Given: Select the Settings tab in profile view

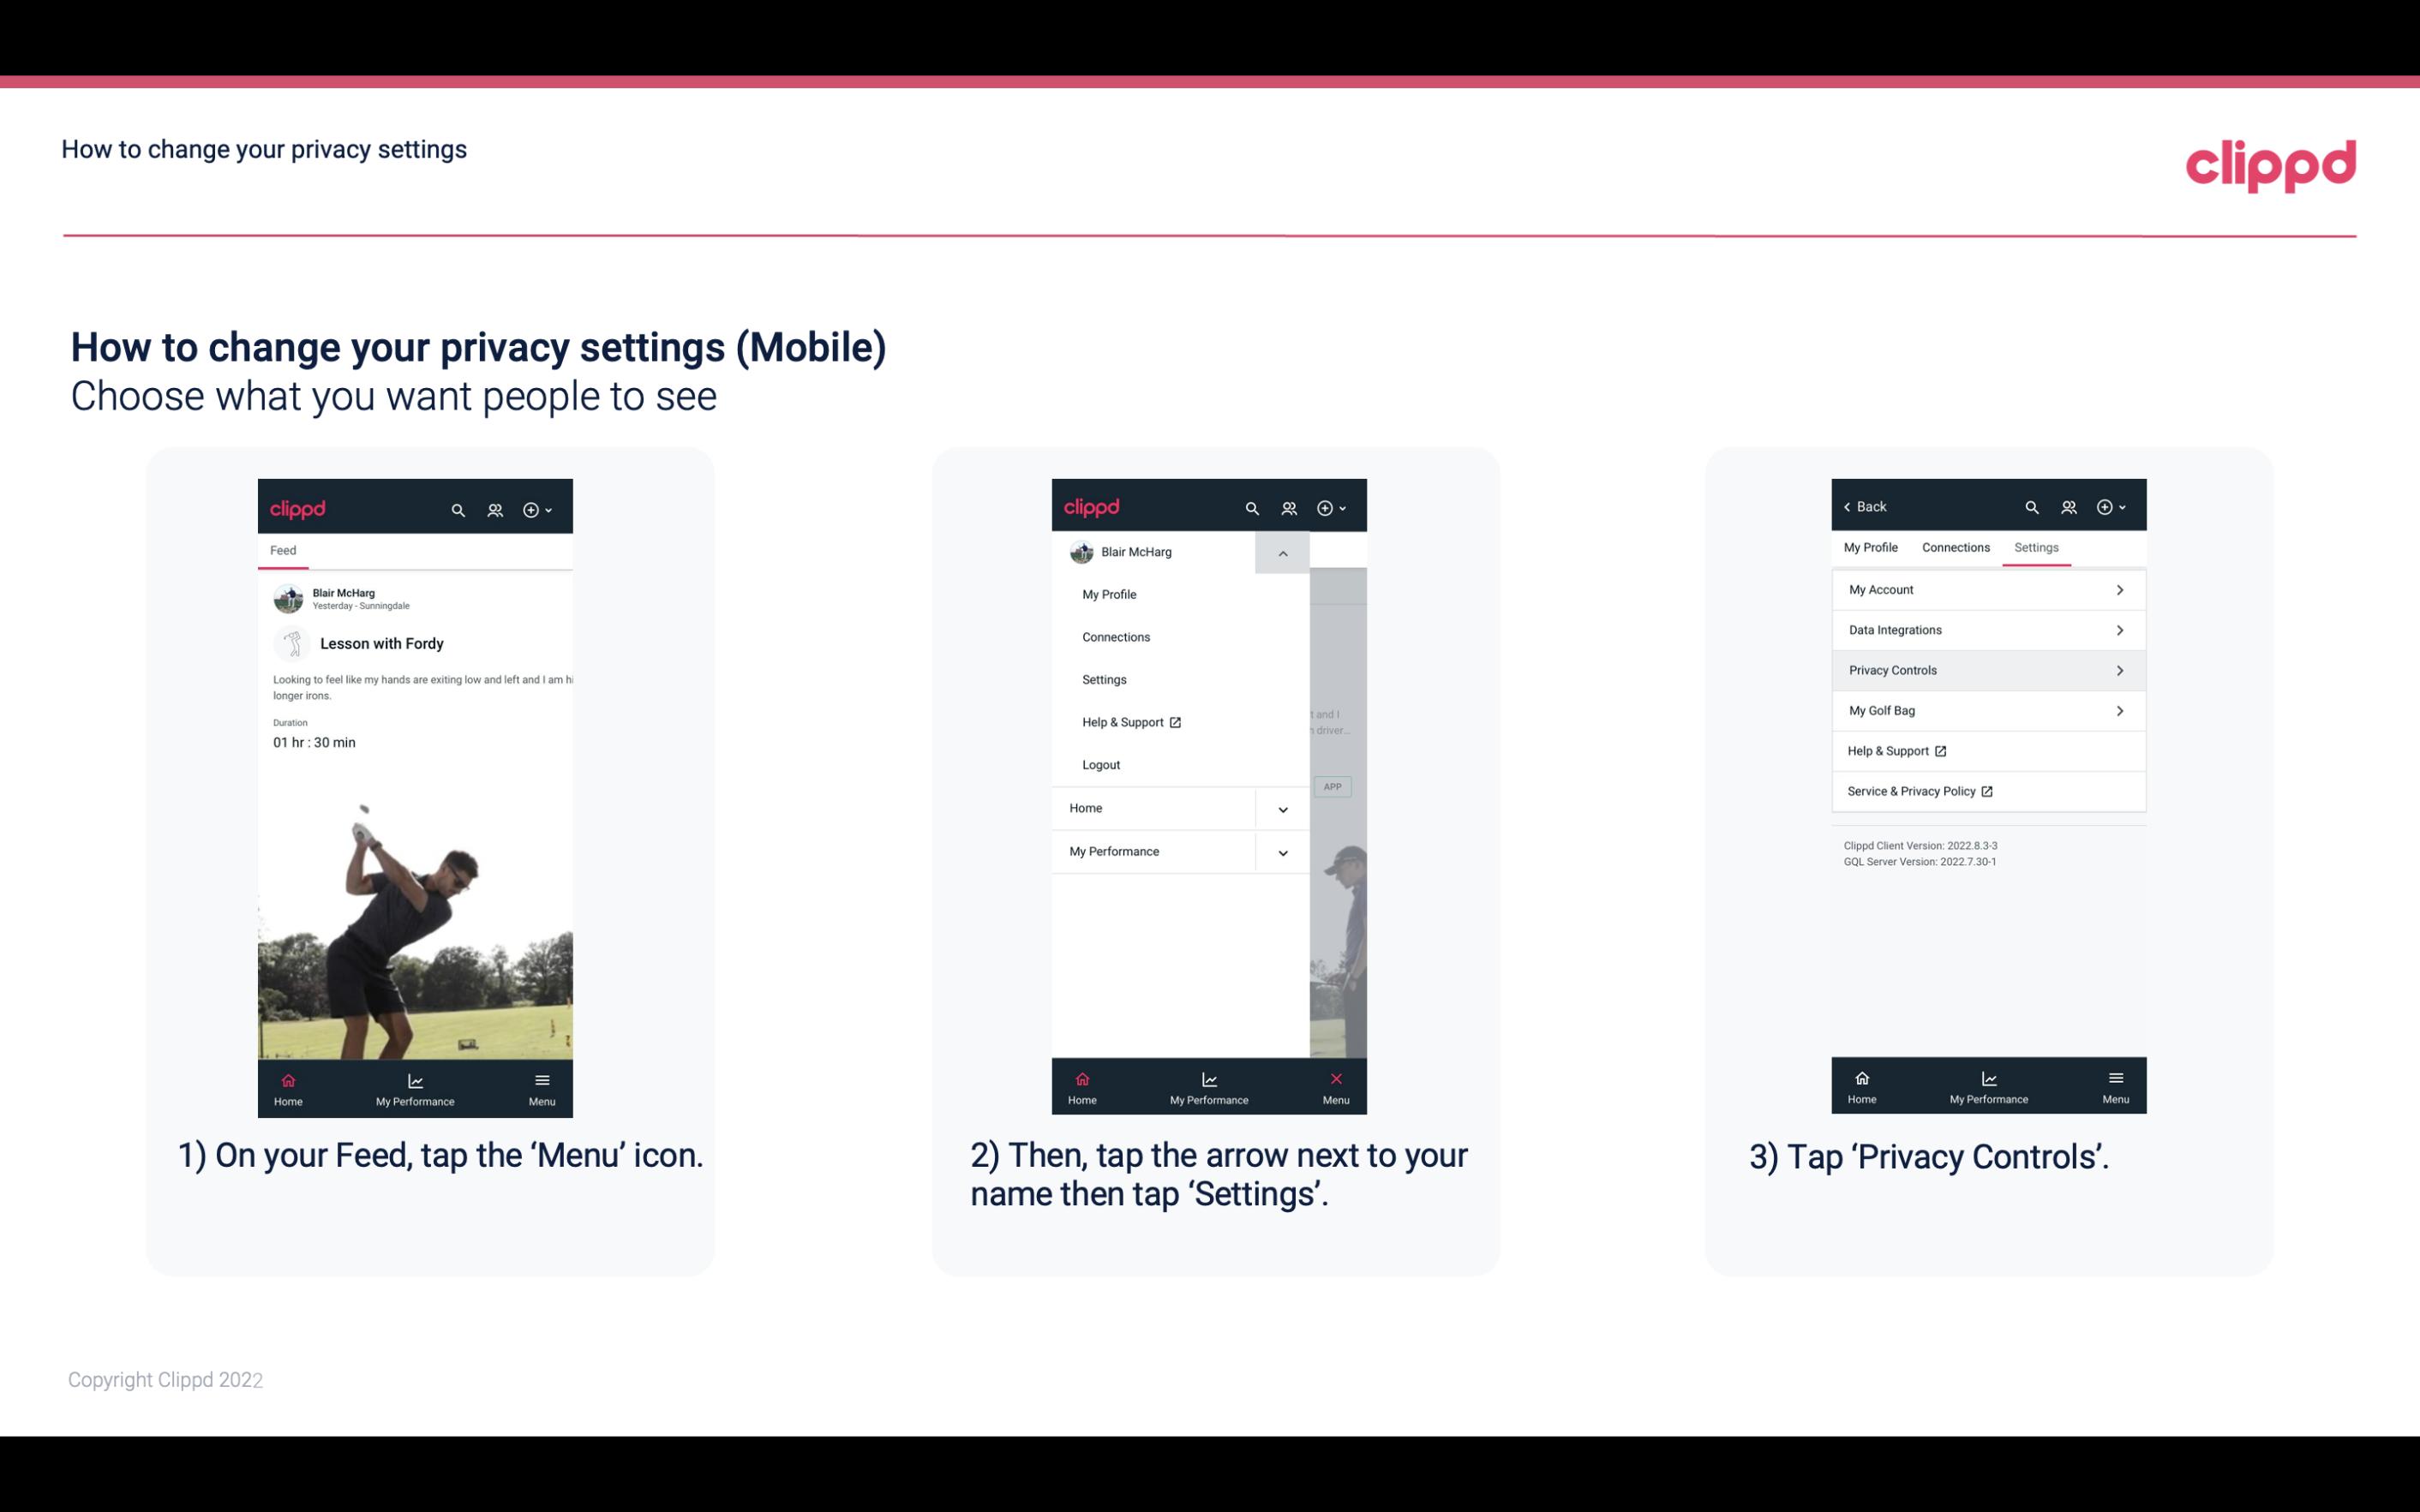Looking at the screenshot, I should [x=2037, y=547].
